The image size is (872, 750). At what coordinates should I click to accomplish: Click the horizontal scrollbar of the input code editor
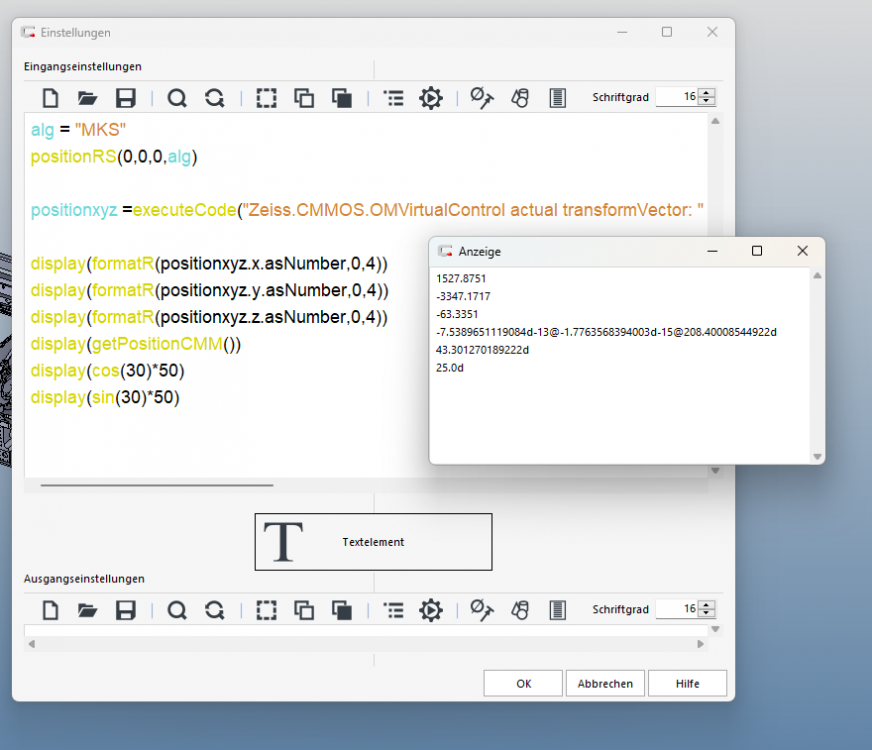pyautogui.click(x=157, y=485)
